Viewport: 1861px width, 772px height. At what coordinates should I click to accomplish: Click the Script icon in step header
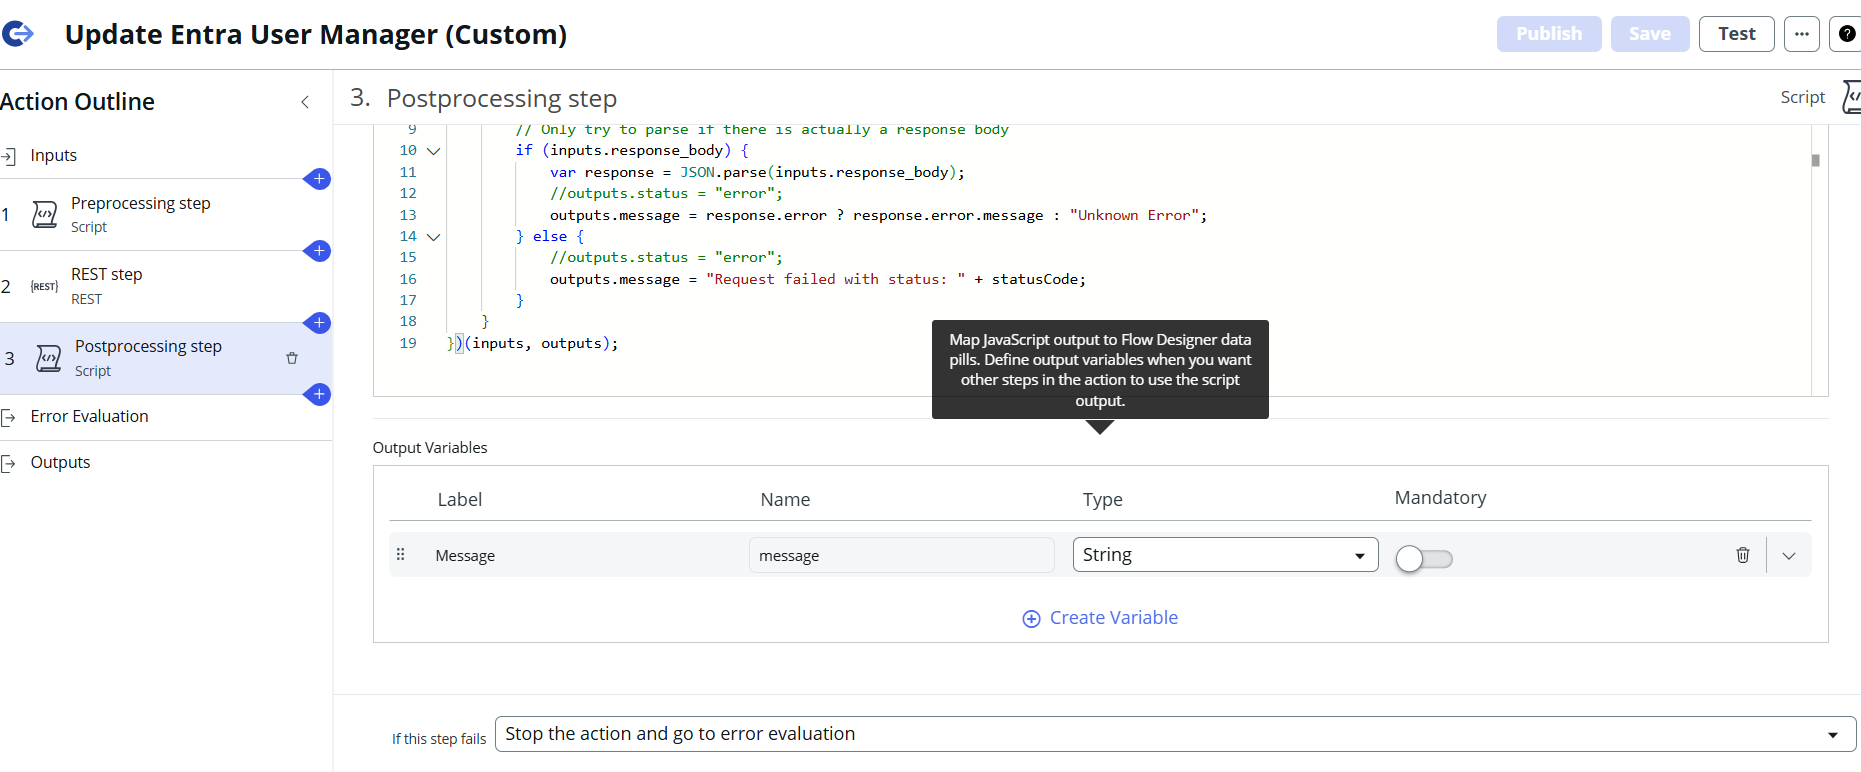click(x=1850, y=97)
